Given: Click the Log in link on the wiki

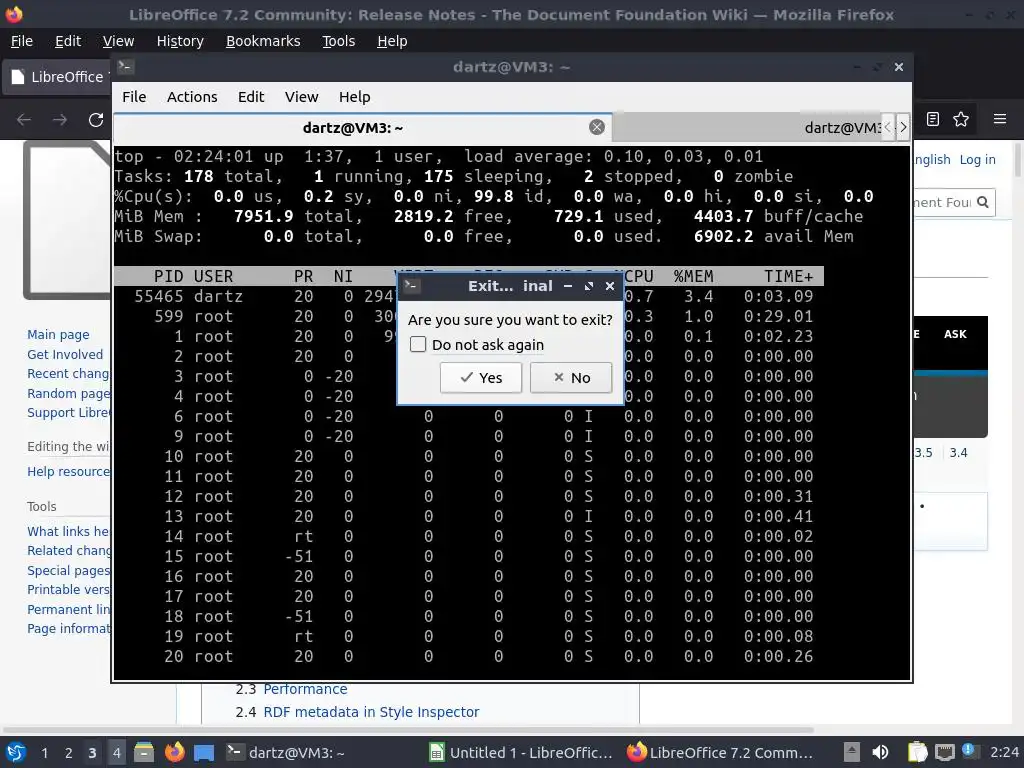Looking at the screenshot, I should (x=978, y=159).
